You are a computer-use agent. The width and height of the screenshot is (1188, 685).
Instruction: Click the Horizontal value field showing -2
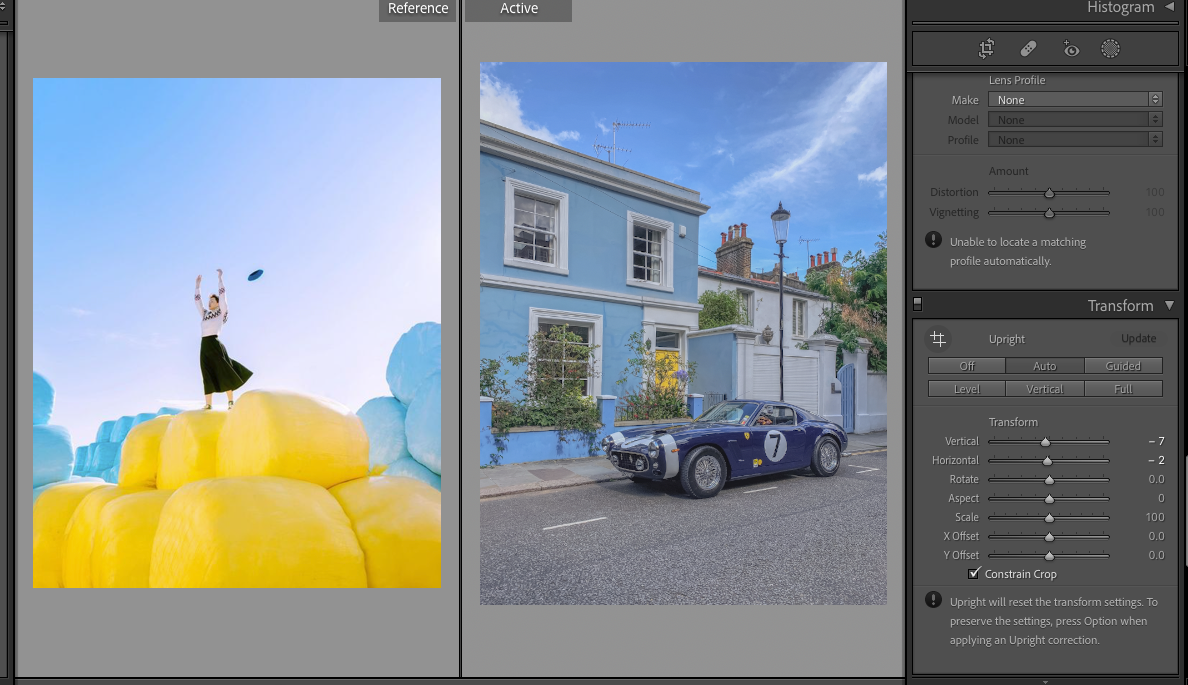click(1156, 460)
